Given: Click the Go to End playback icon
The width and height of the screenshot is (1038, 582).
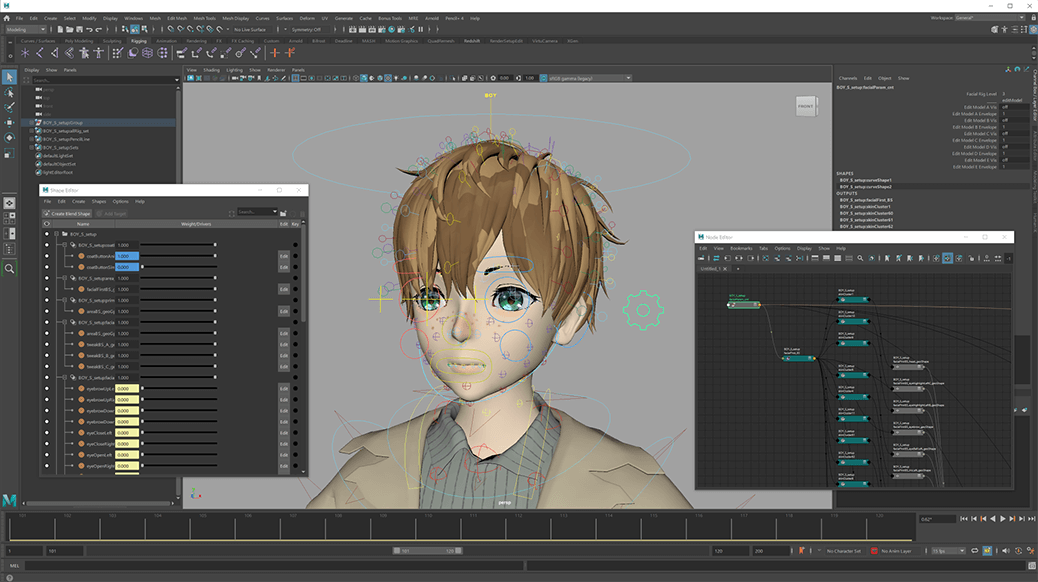Looking at the screenshot, I should click(x=1031, y=519).
